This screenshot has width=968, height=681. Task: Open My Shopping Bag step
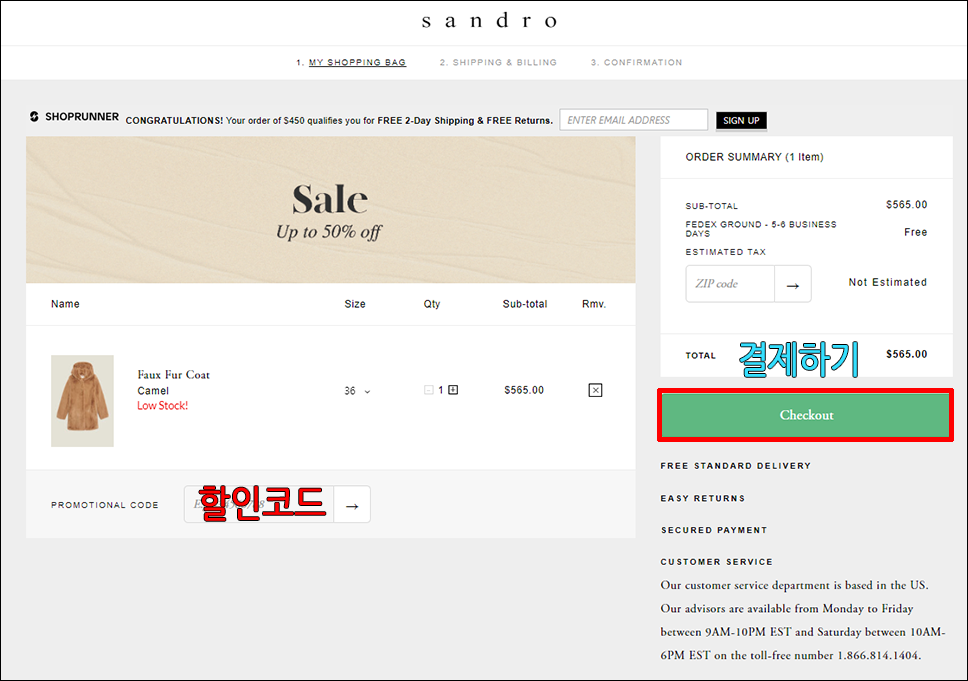click(x=357, y=62)
